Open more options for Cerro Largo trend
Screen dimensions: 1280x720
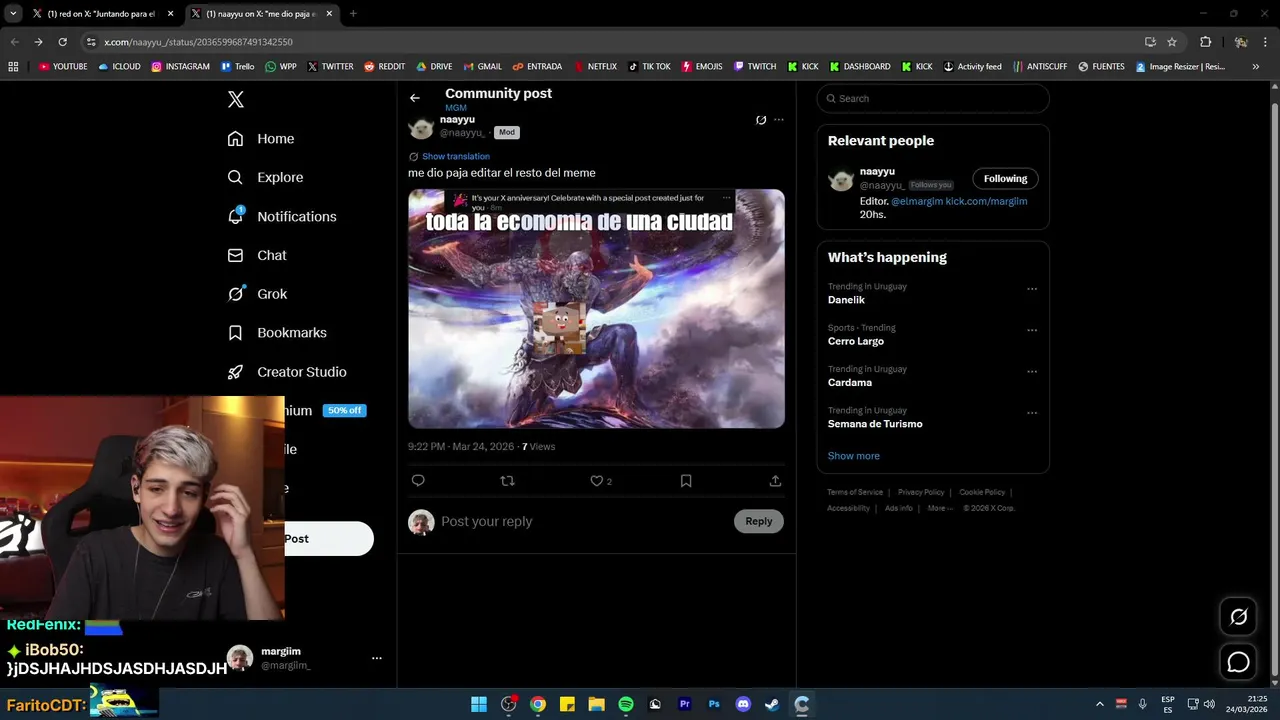click(1032, 330)
